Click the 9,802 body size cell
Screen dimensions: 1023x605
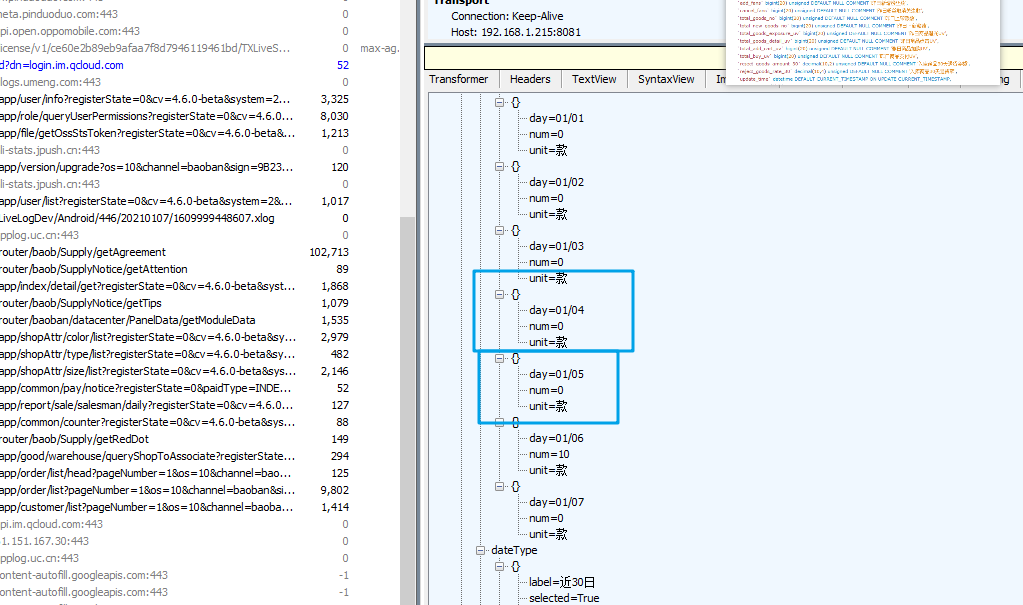334,489
